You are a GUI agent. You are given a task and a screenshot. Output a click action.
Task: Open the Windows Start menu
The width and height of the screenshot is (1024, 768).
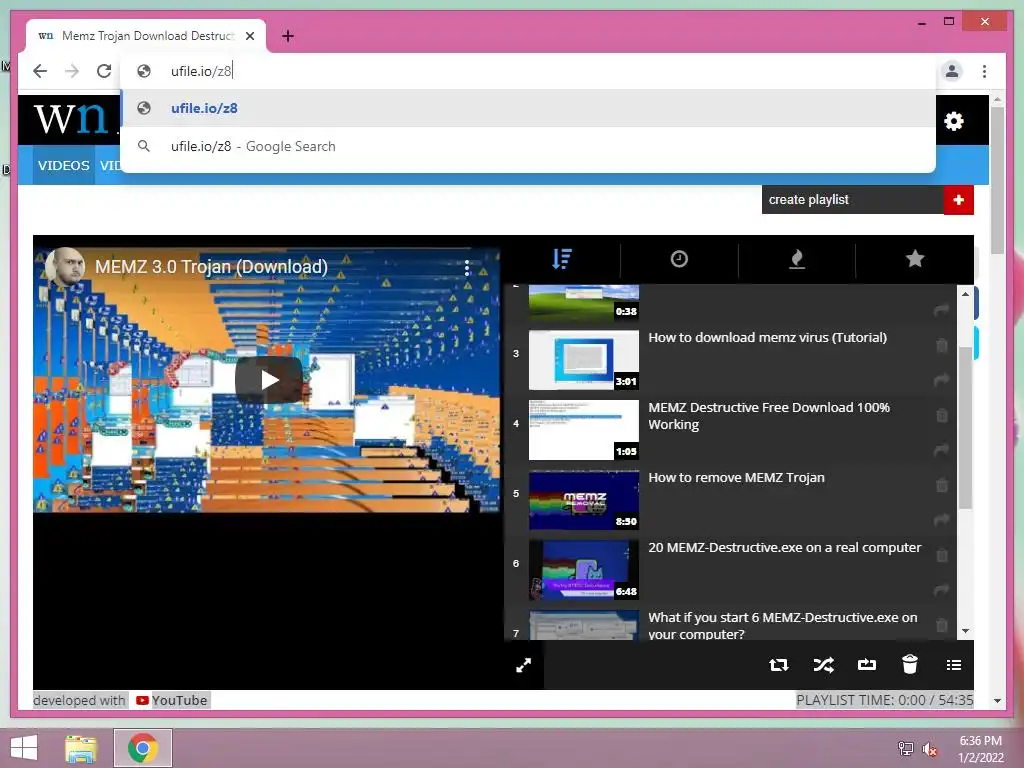pos(24,748)
